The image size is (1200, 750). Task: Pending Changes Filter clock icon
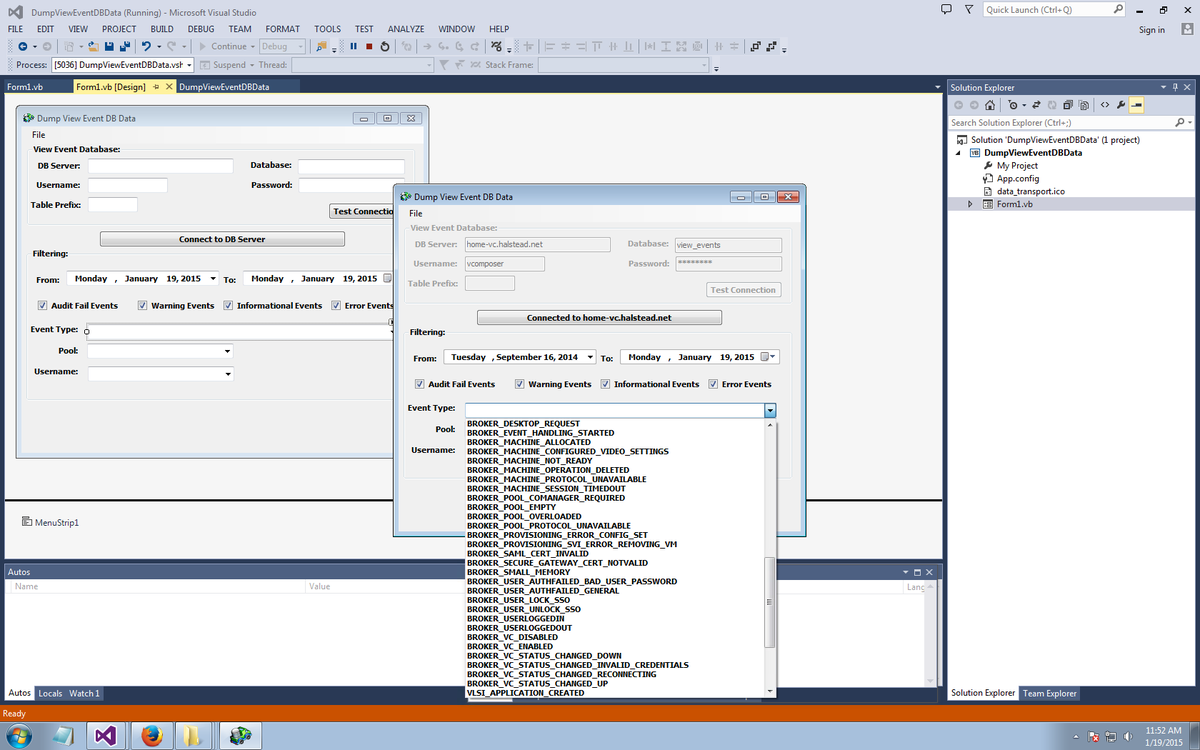(x=1014, y=105)
